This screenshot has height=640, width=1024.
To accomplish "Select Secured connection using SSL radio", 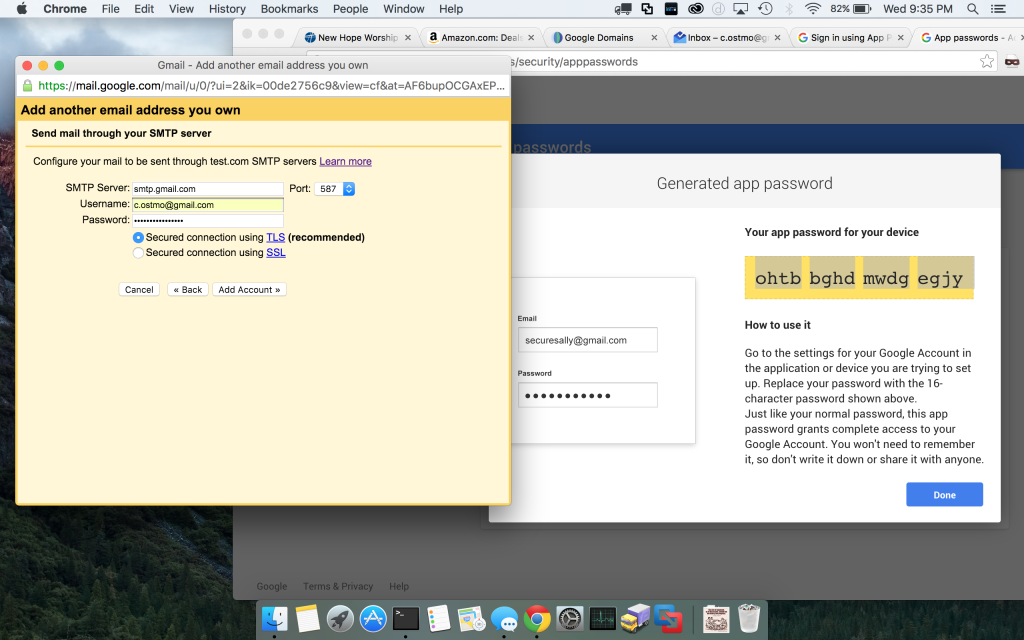I will point(138,253).
